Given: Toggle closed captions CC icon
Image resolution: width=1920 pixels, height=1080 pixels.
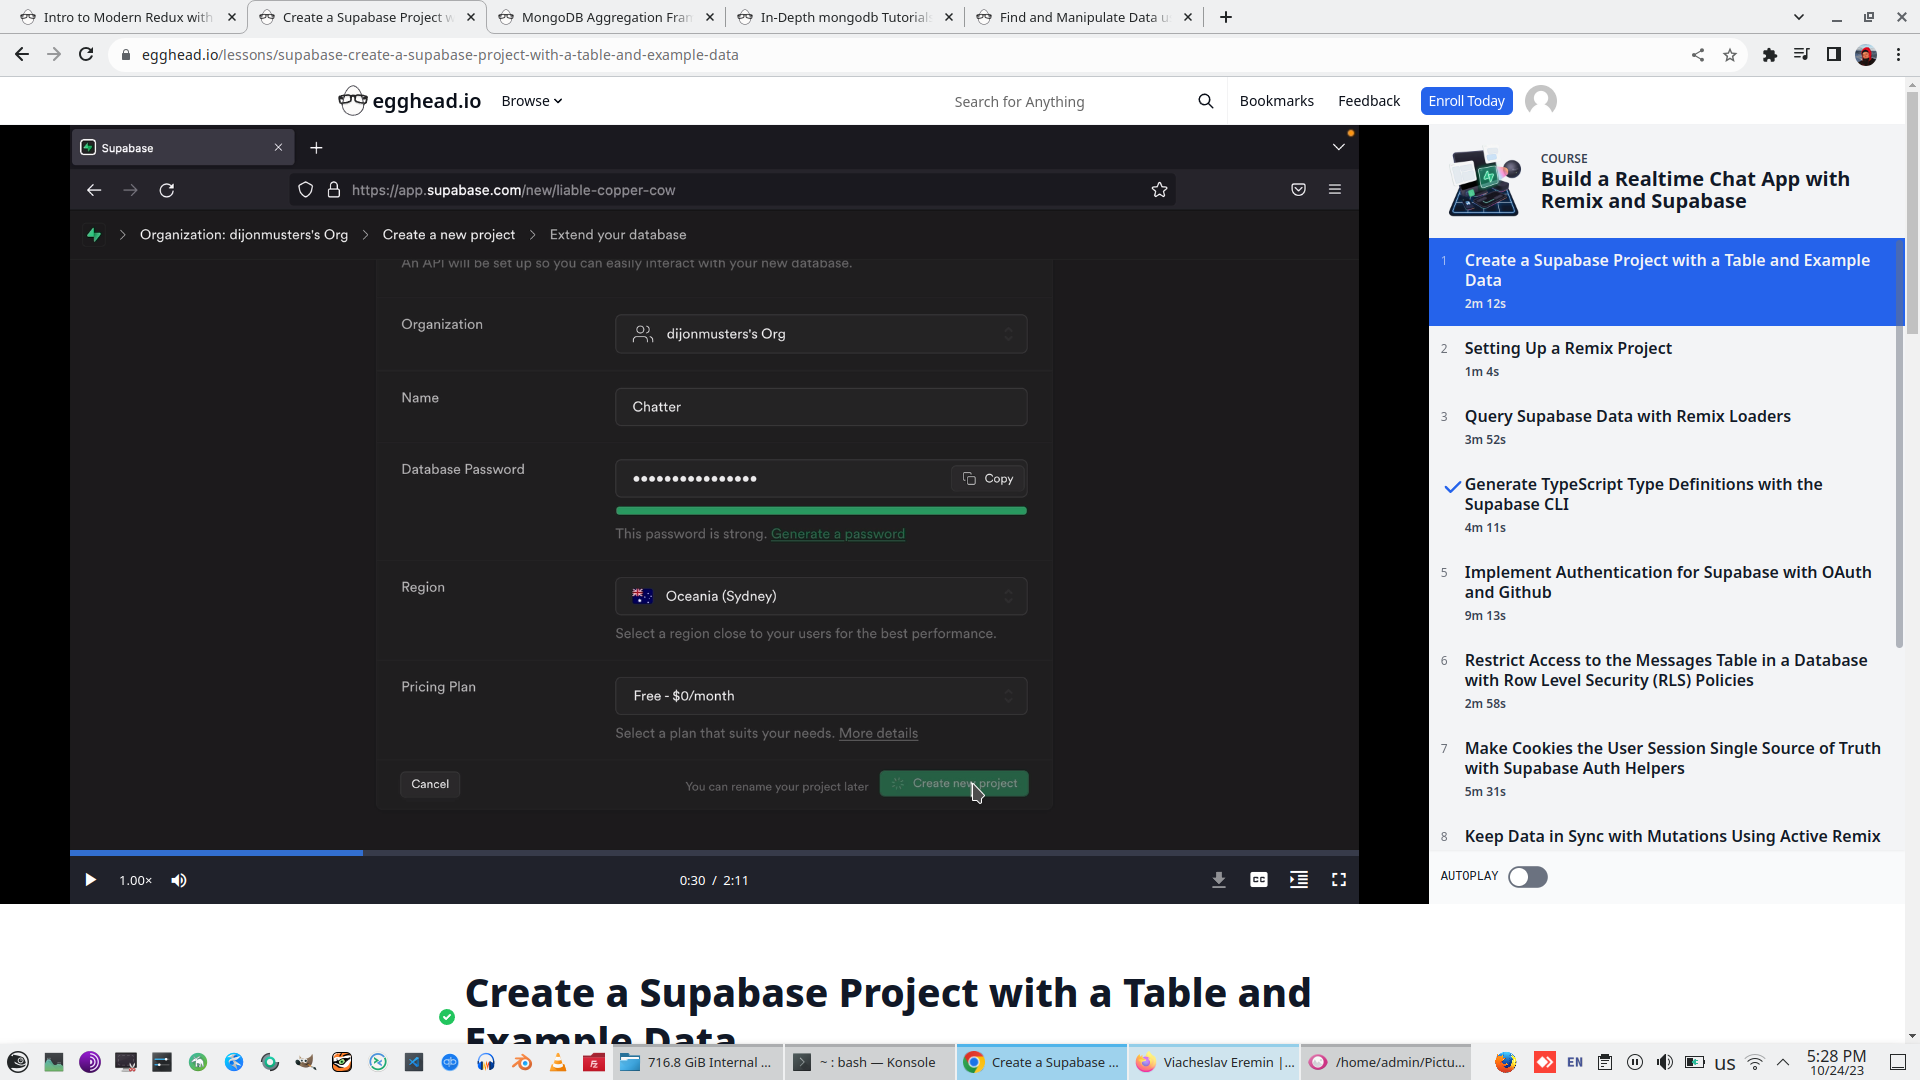Looking at the screenshot, I should 1258,880.
